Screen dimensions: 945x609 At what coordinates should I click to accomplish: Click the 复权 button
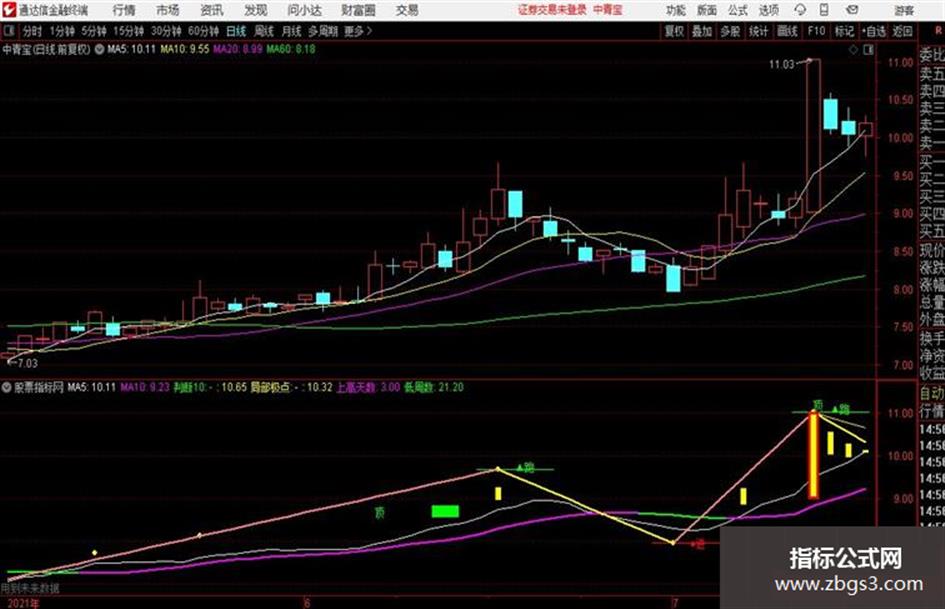pos(674,31)
